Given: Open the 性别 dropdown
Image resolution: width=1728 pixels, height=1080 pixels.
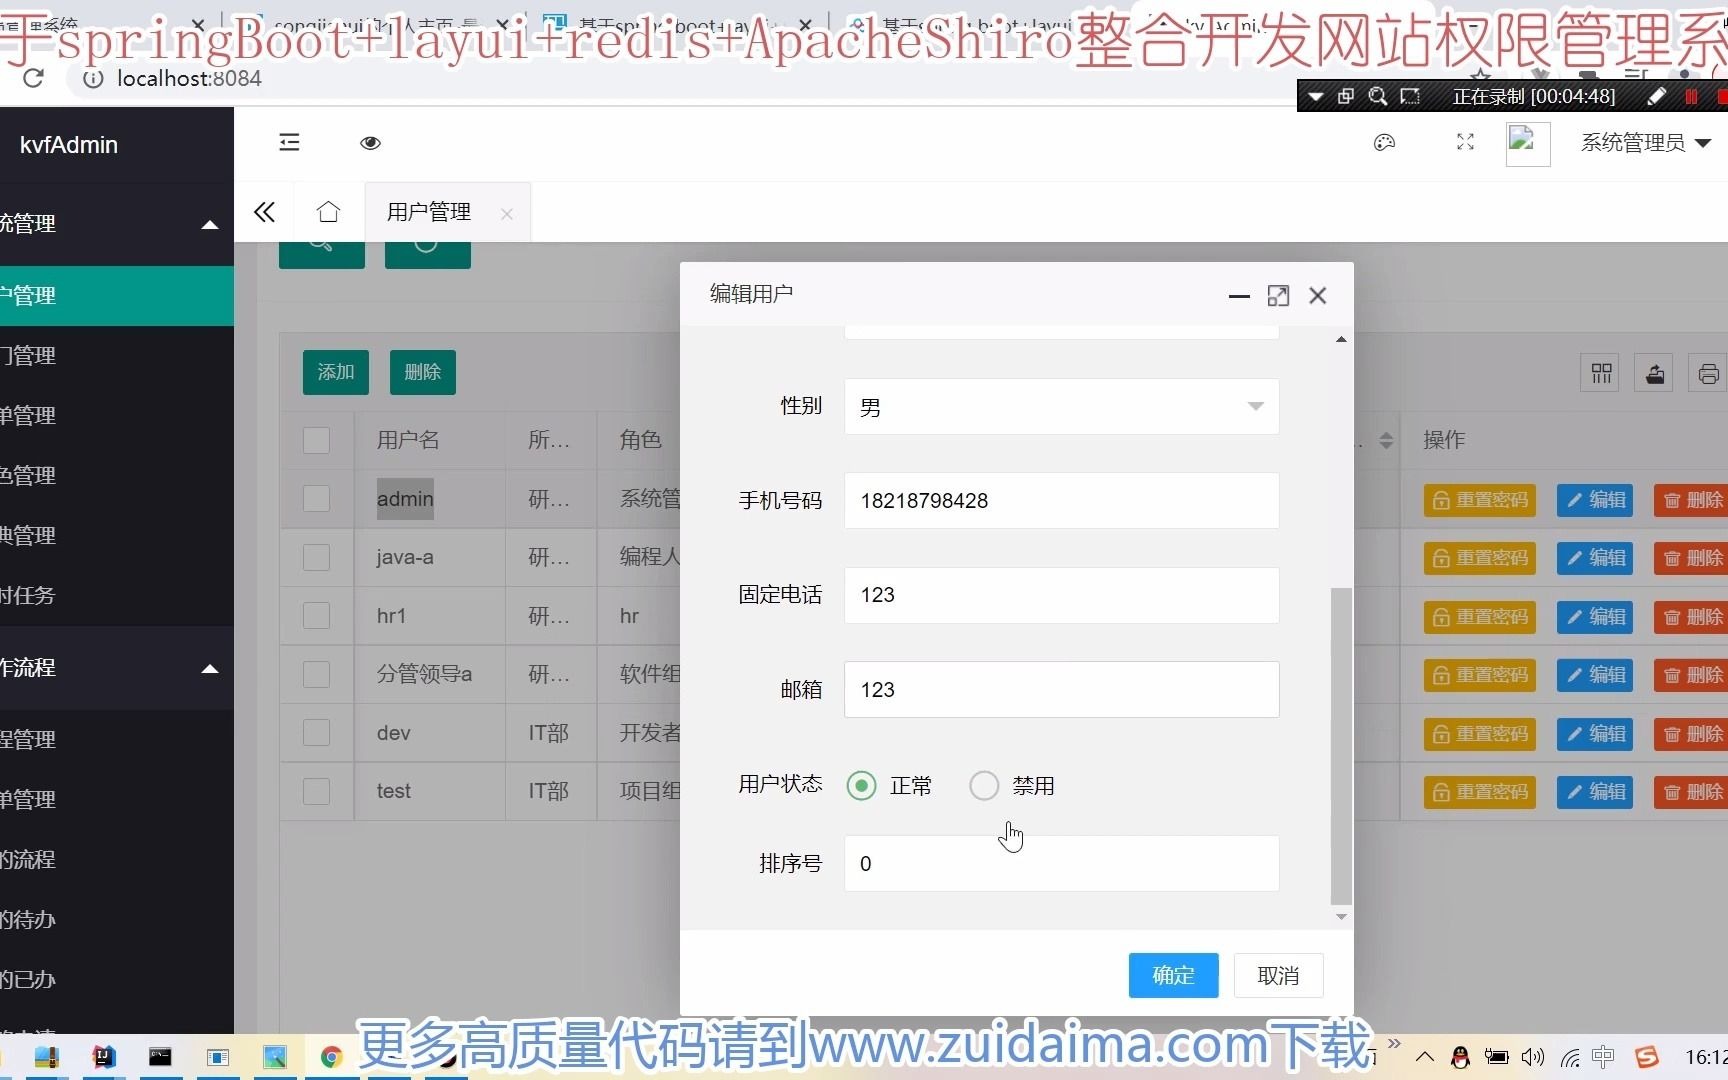Looking at the screenshot, I should coord(1061,407).
